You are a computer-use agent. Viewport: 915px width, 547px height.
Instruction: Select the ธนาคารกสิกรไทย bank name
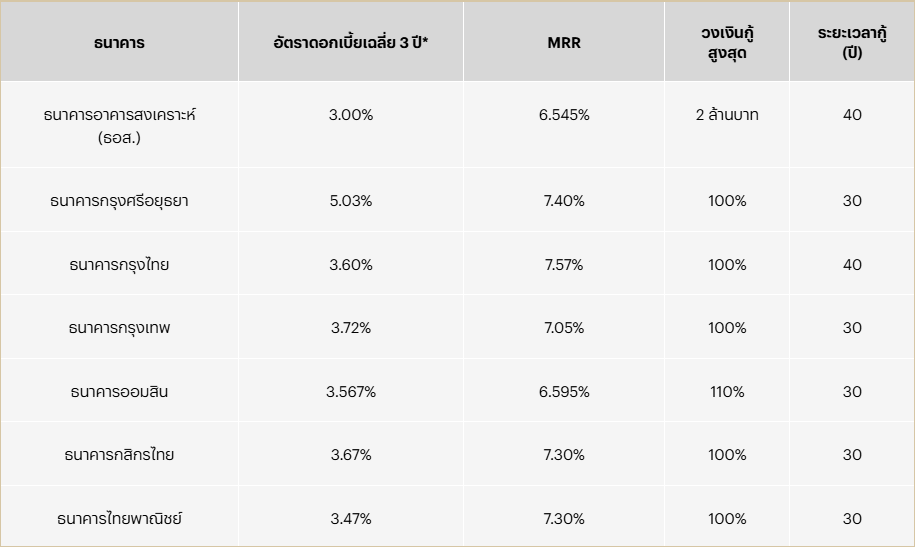point(119,455)
